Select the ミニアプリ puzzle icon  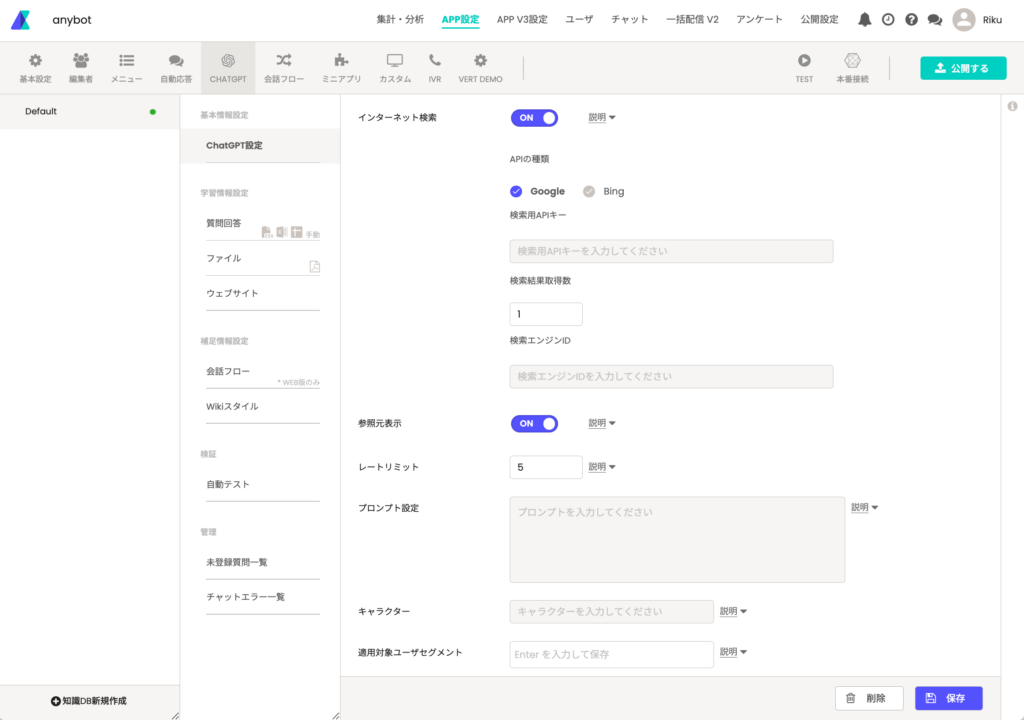click(341, 61)
